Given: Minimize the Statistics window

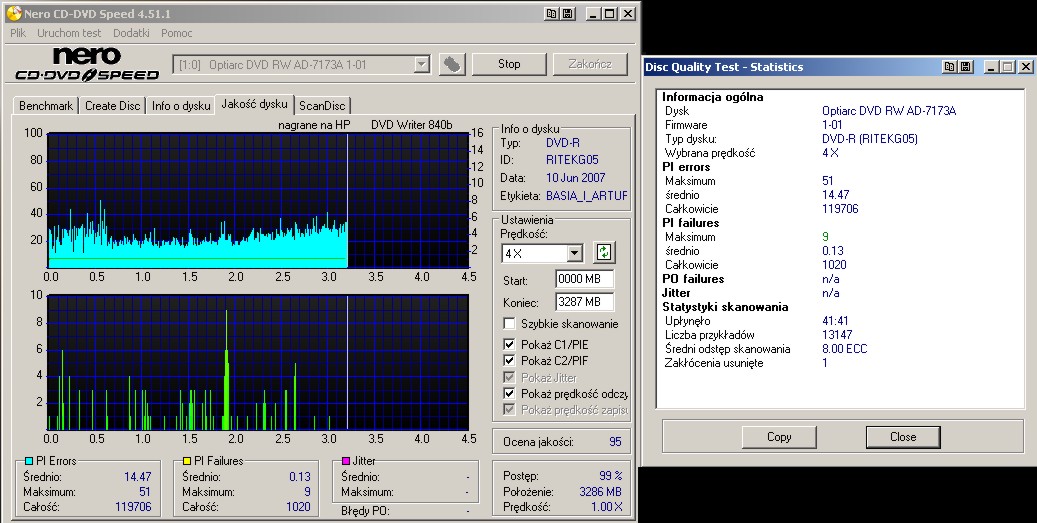Looking at the screenshot, I should 991,67.
